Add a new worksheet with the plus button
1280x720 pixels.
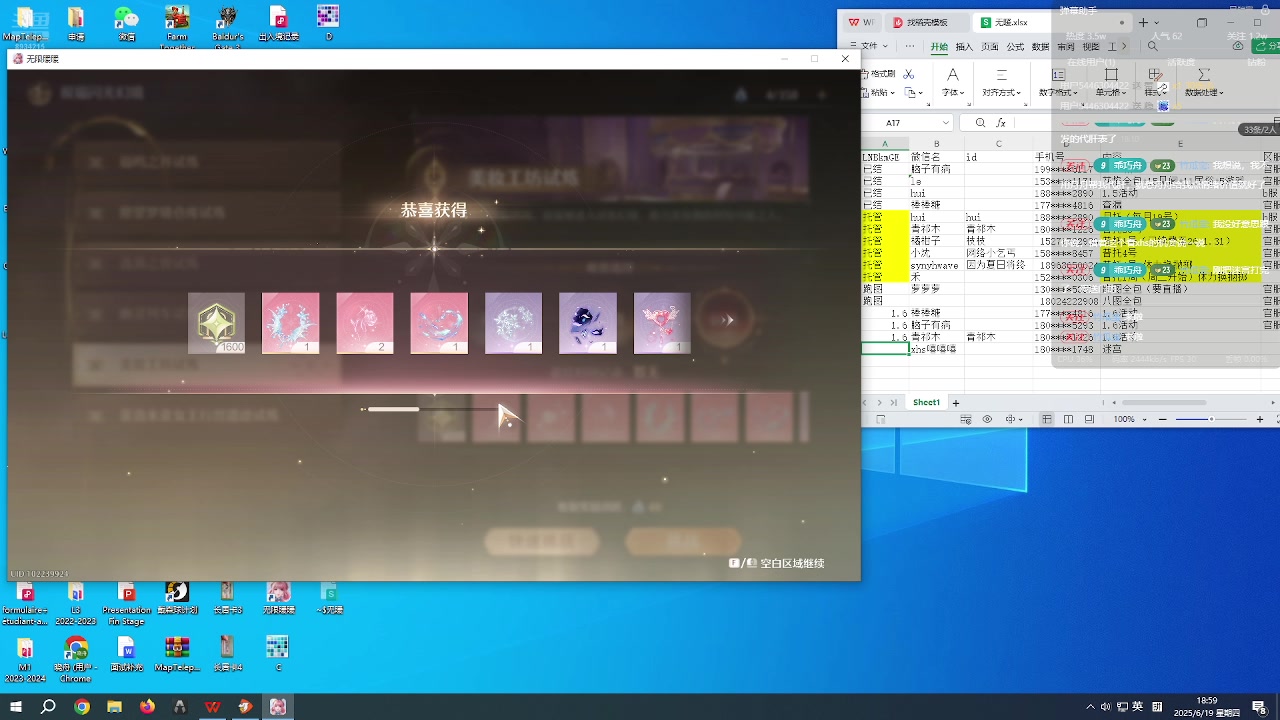click(x=955, y=402)
